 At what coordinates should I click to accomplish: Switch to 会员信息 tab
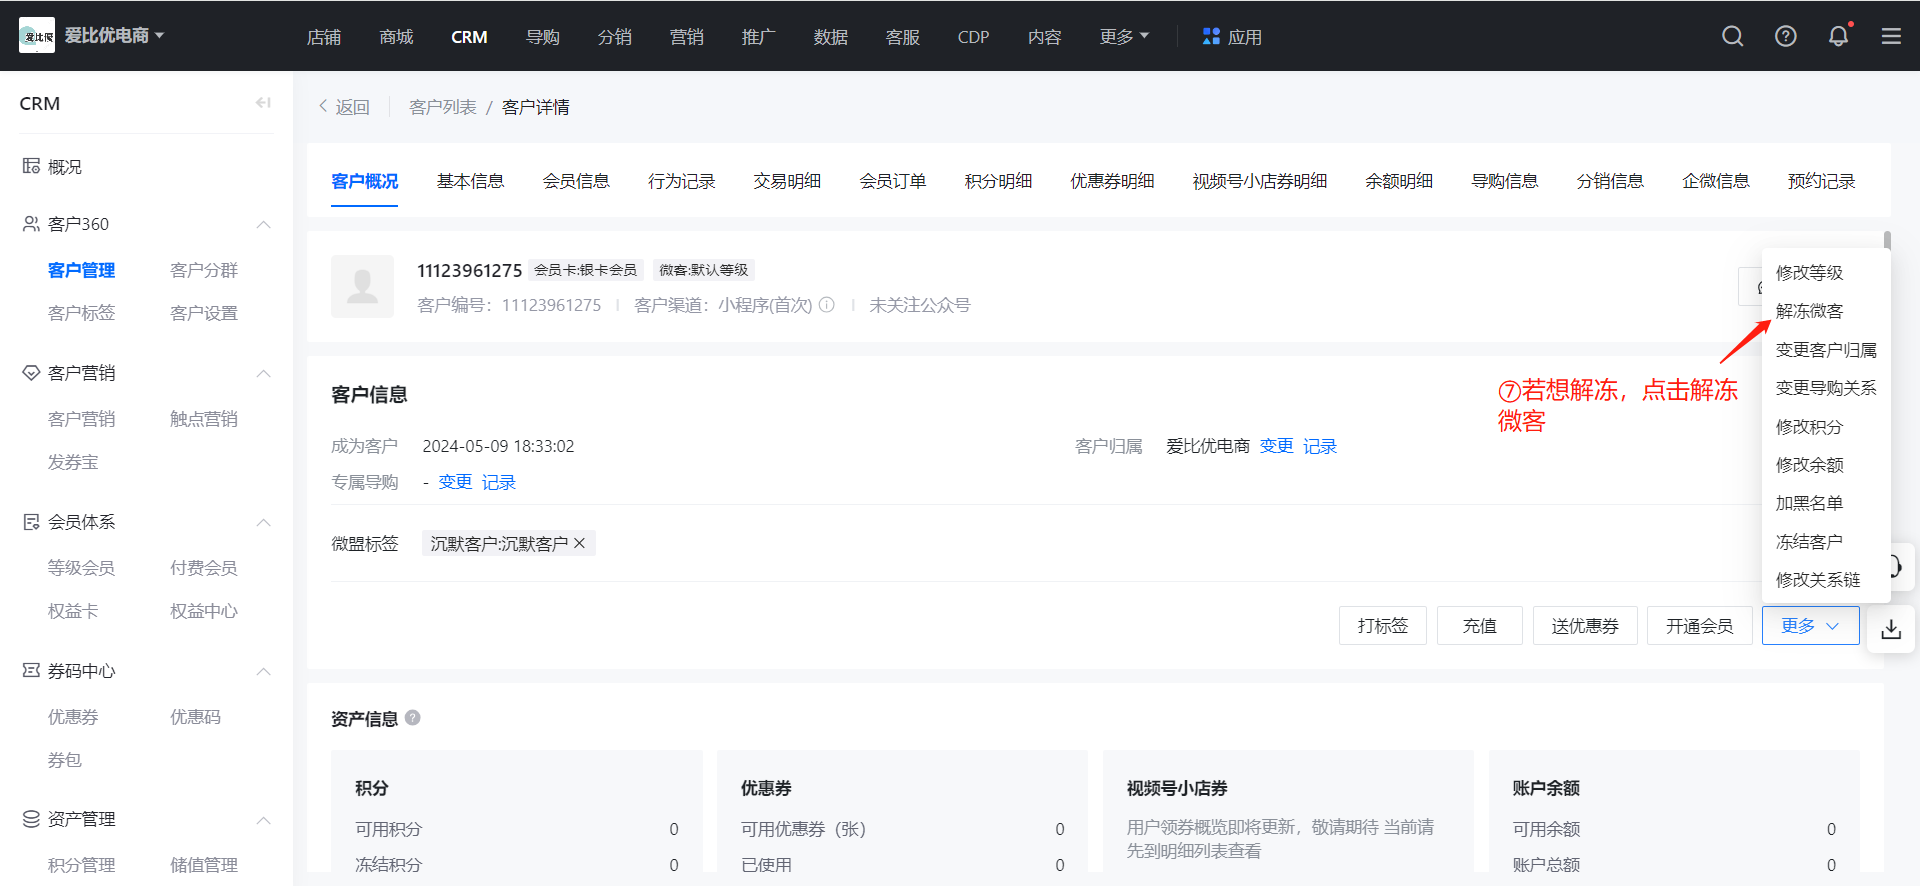[x=576, y=181]
